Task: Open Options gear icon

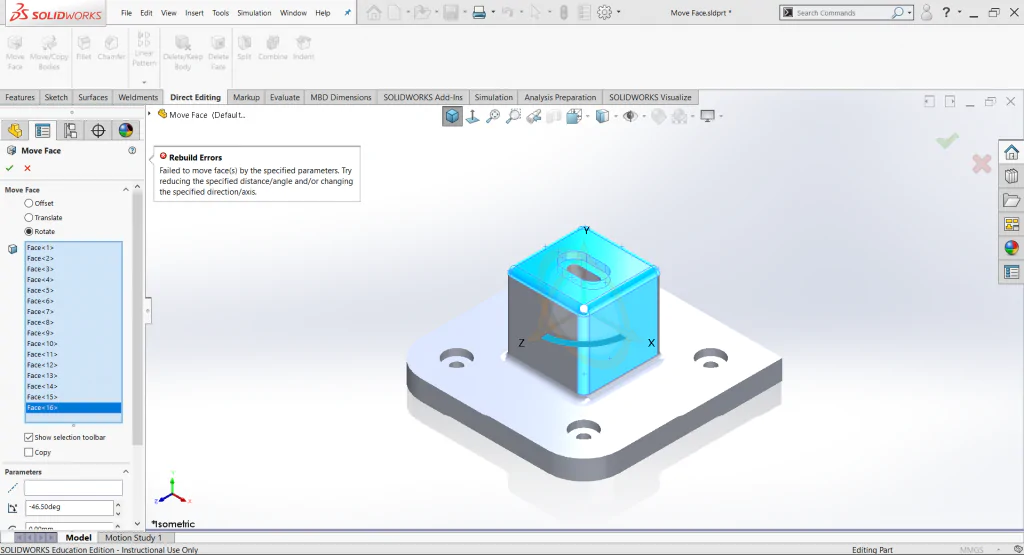Action: [604, 12]
